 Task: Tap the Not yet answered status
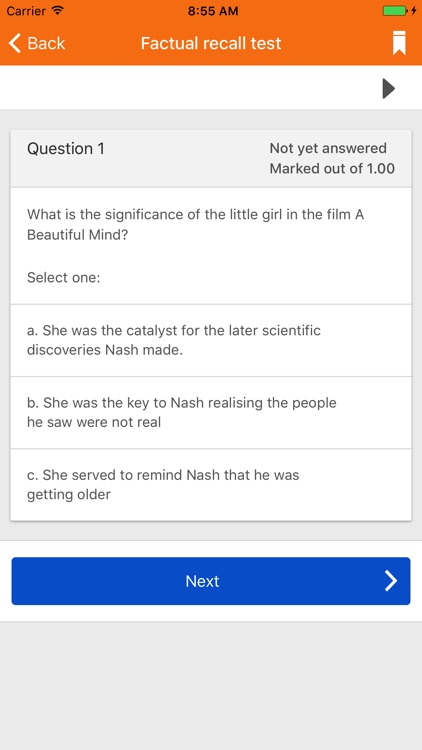tap(328, 148)
